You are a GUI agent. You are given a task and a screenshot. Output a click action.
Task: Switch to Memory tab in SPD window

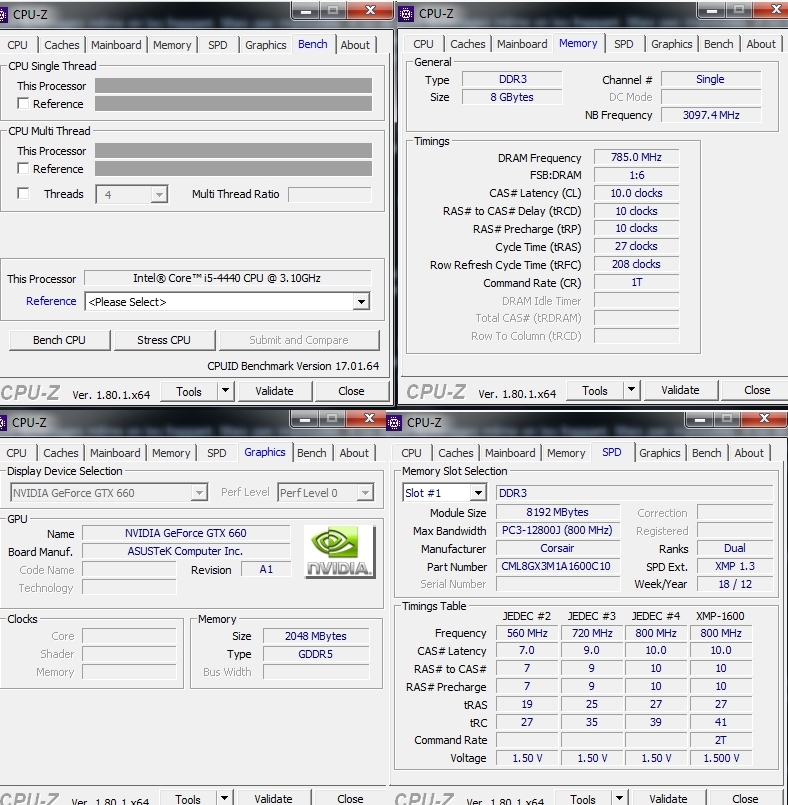[x=566, y=453]
